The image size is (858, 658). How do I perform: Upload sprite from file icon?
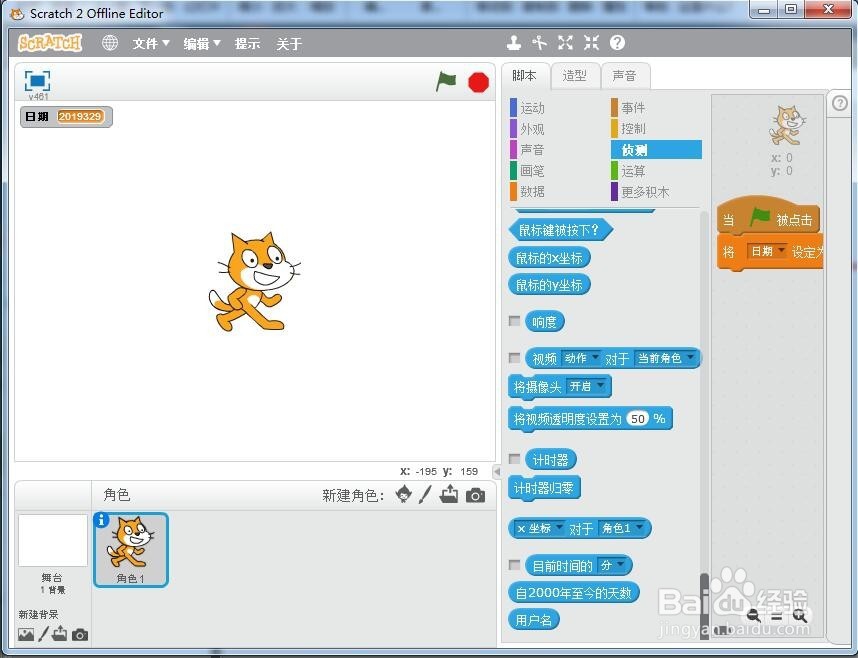point(449,494)
